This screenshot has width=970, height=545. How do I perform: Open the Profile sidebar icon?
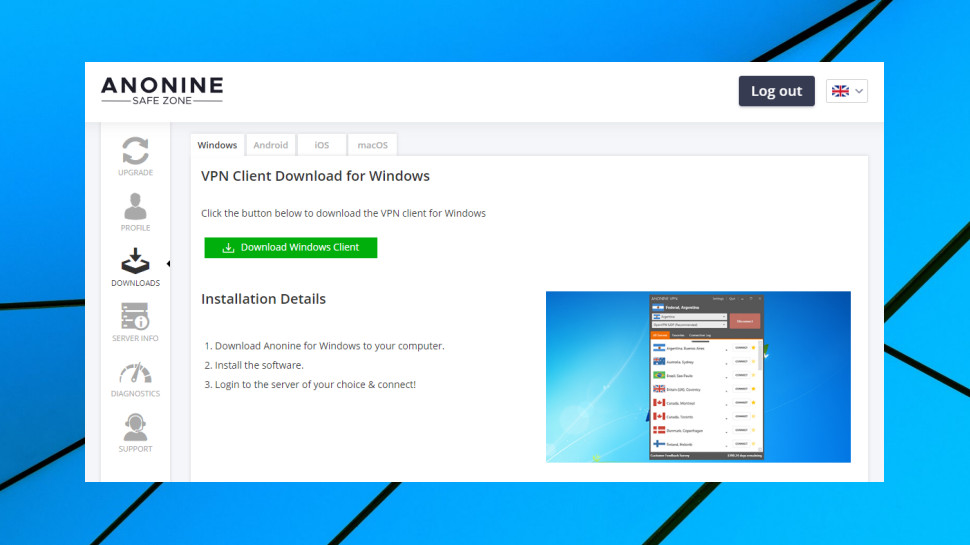click(x=135, y=206)
